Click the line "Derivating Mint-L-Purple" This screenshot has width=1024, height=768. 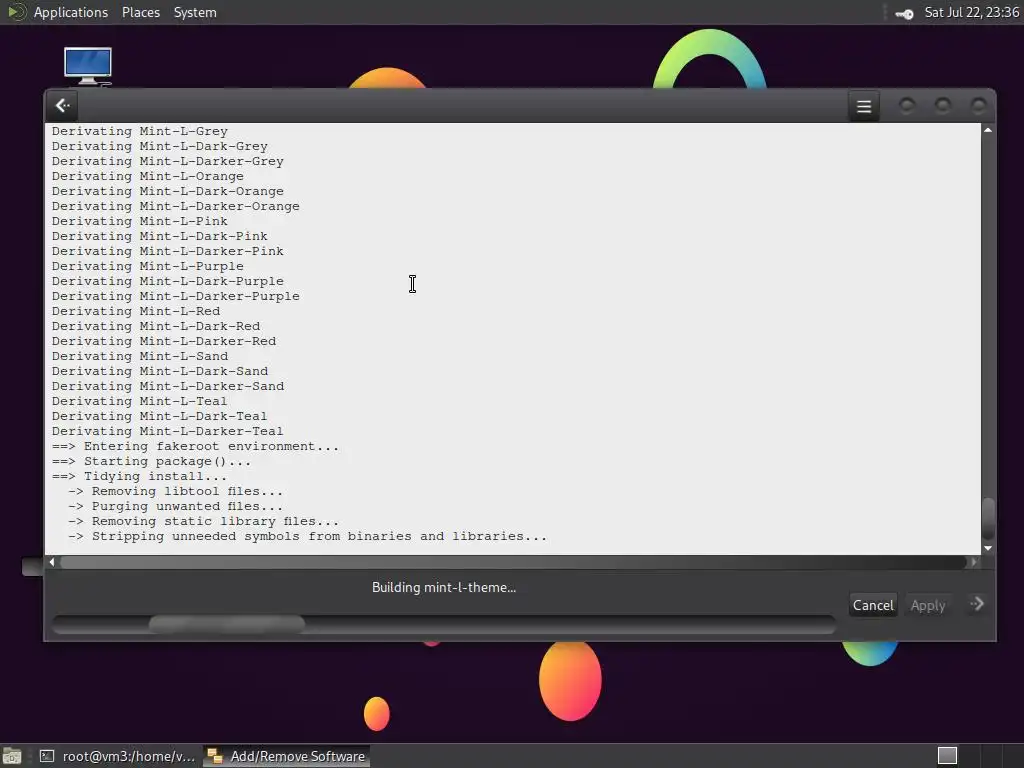[148, 266]
